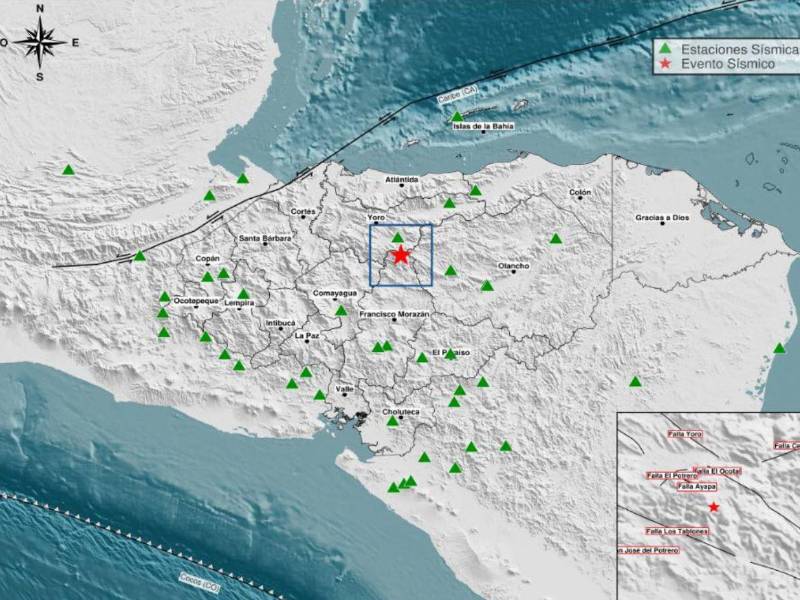Viewport: 800px width, 600px height.
Task: Click the Falla Ayapa label
Action: point(696,486)
